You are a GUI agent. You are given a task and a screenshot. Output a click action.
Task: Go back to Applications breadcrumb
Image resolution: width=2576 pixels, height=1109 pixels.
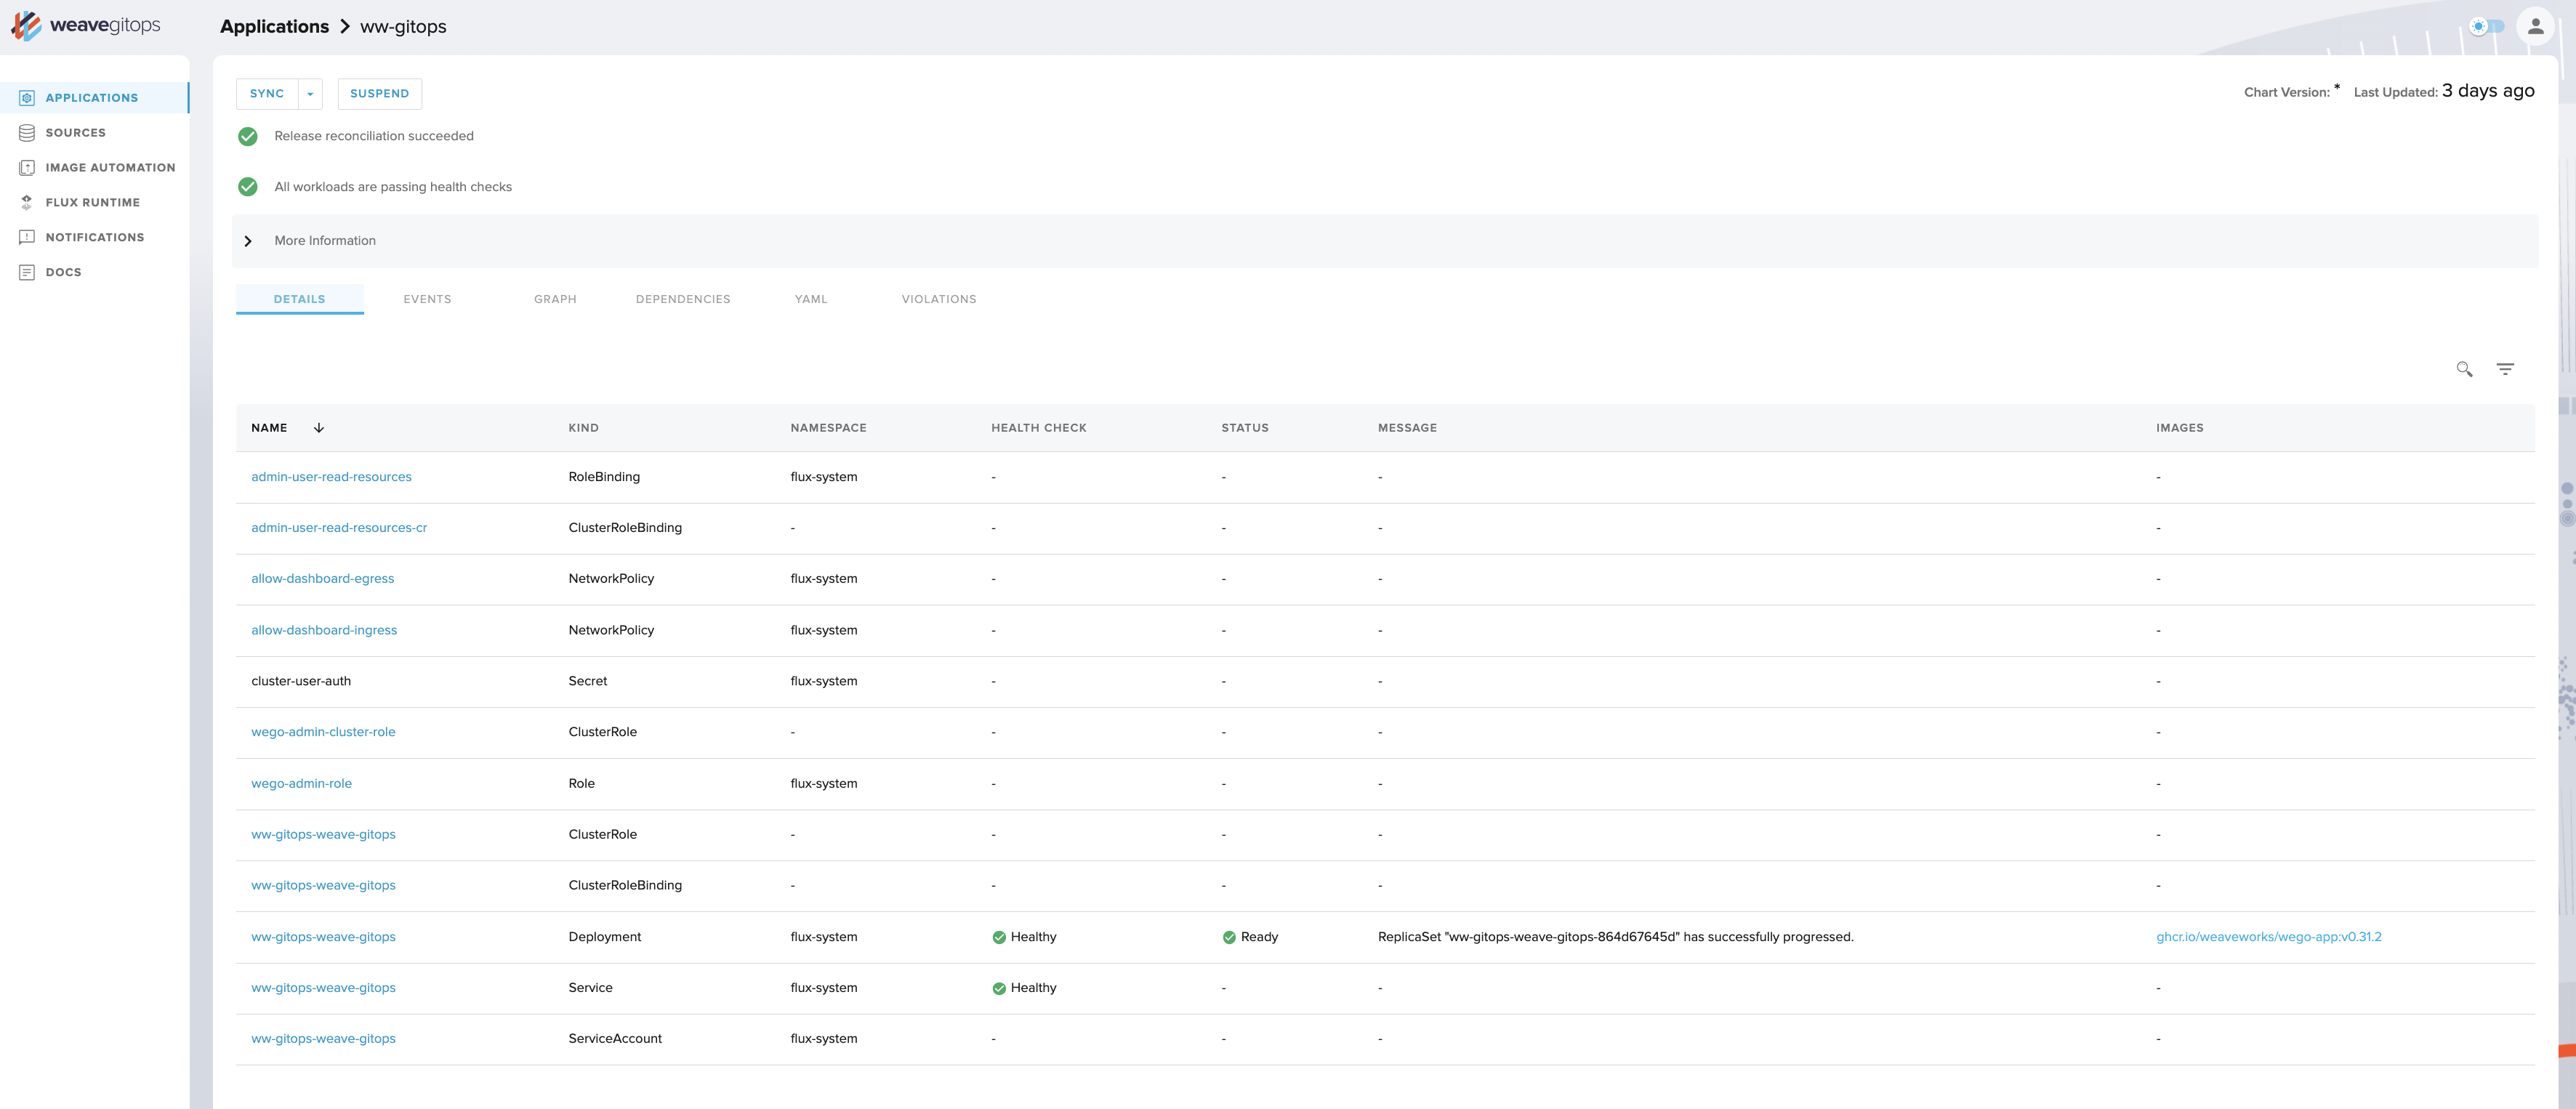click(274, 27)
